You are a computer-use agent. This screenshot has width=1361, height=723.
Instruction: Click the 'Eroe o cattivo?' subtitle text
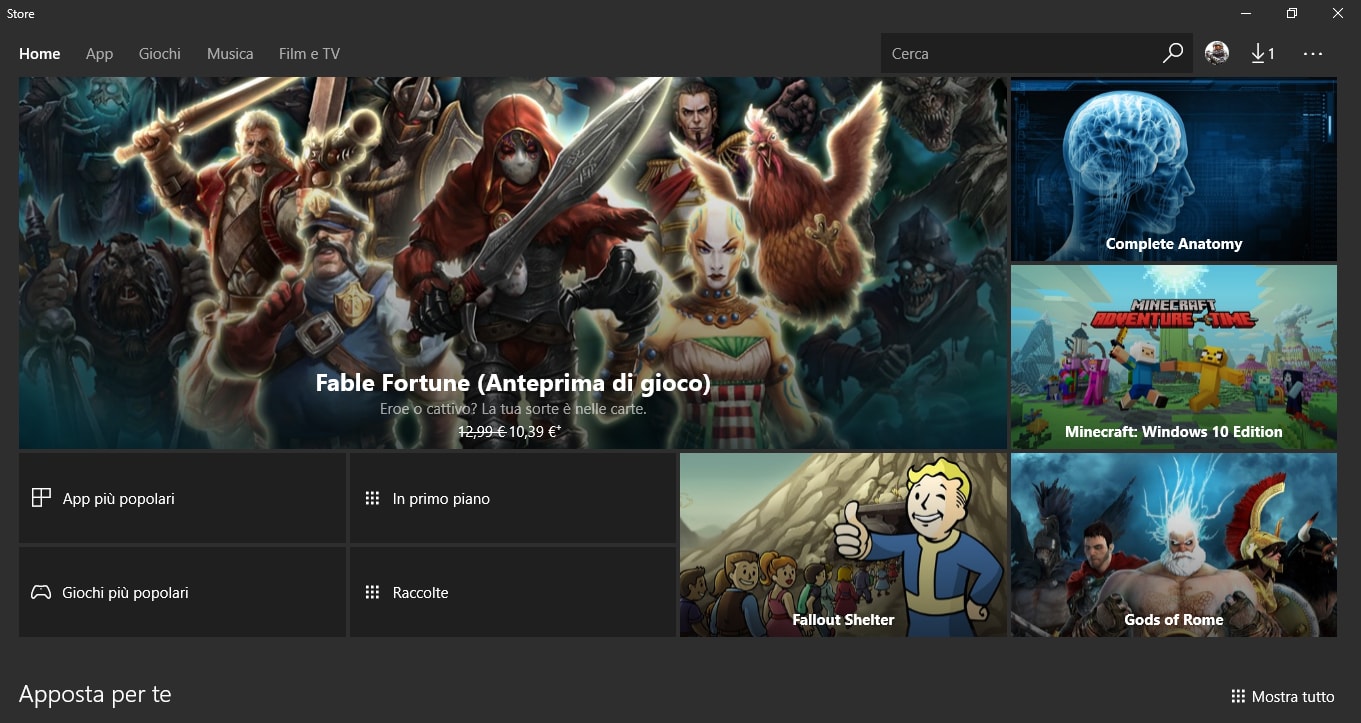[513, 409]
